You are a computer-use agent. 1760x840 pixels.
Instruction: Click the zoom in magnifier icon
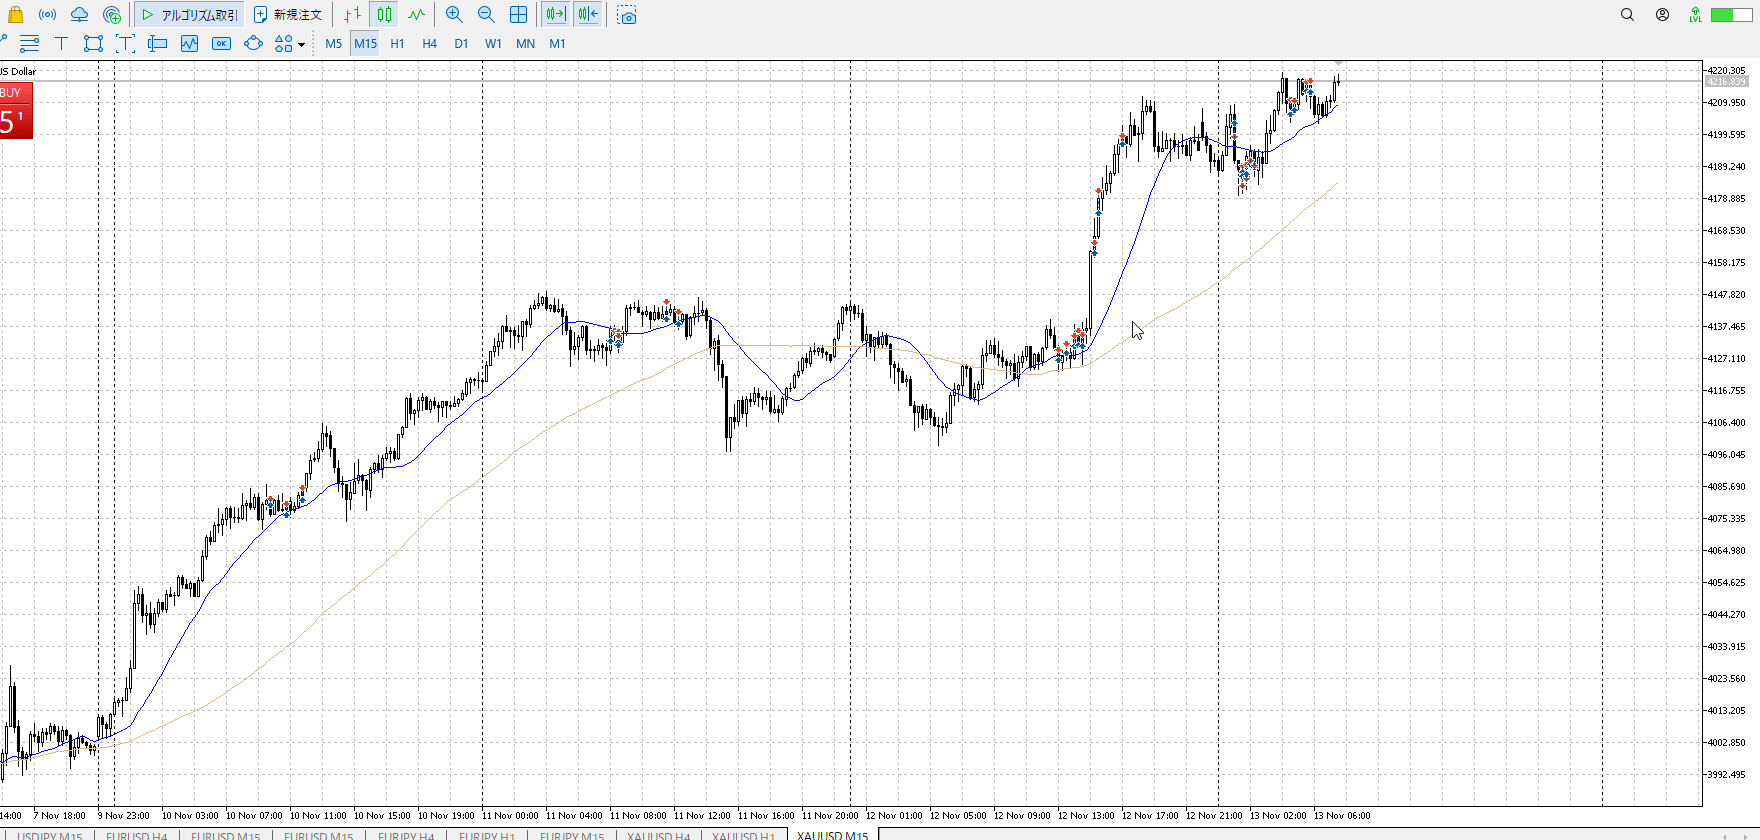pos(454,15)
